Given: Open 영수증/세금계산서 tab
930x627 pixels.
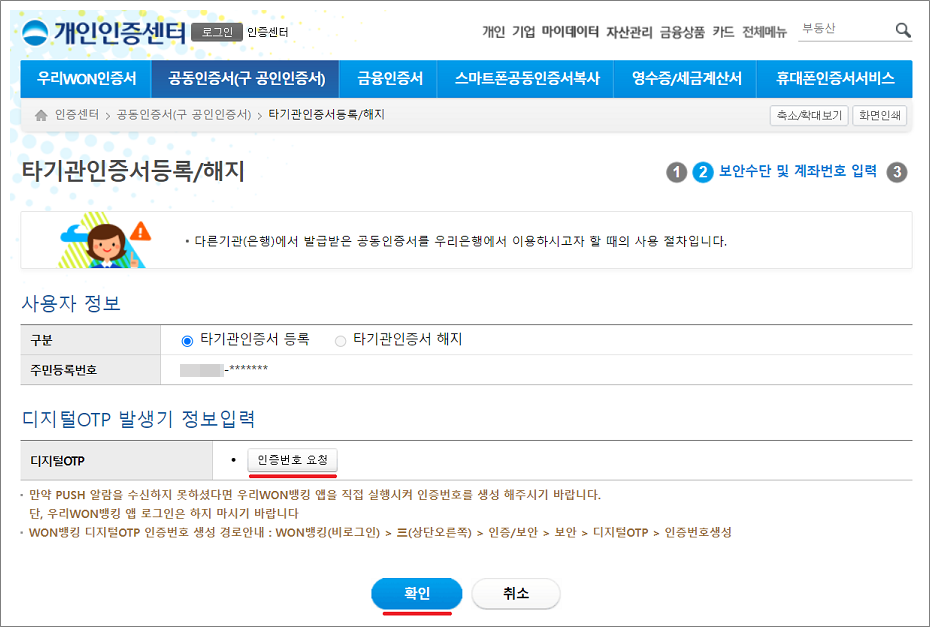Looking at the screenshot, I should click(x=686, y=78).
